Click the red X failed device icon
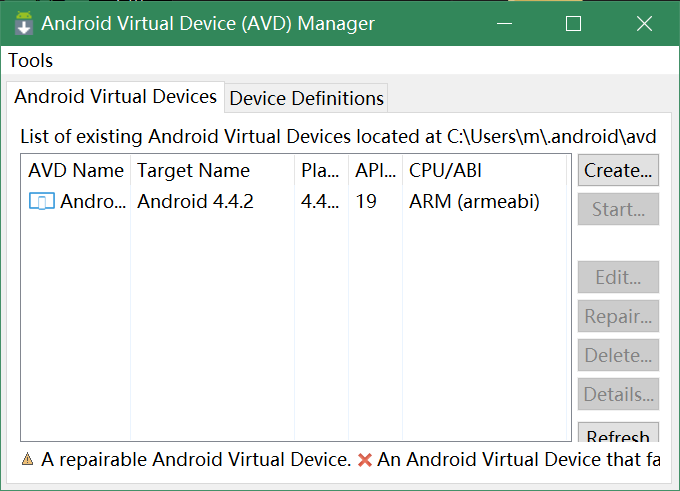Screen dimensions: 680x491 365,460
